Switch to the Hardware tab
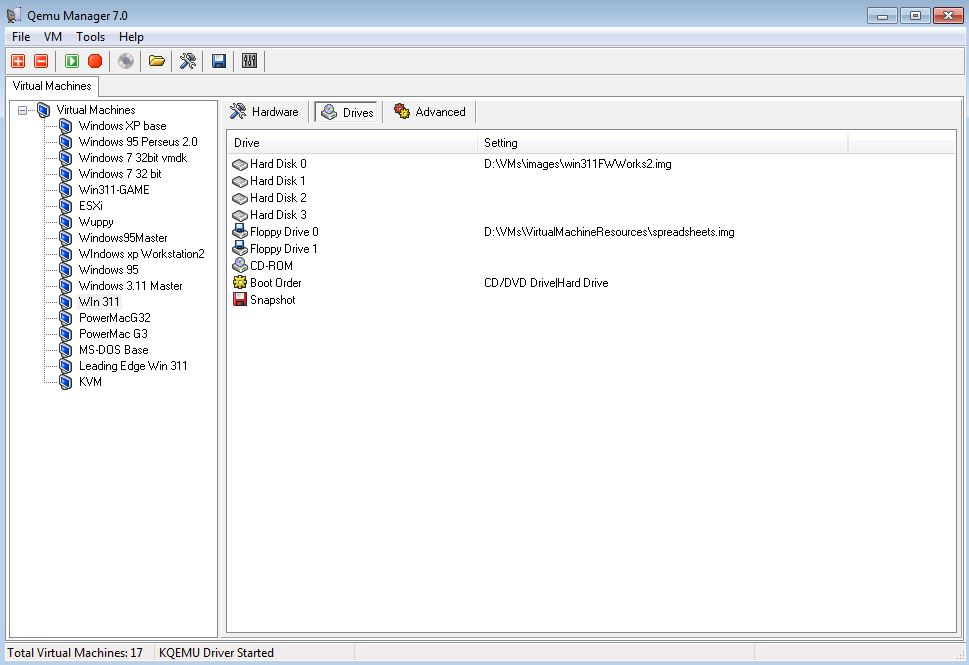This screenshot has height=665, width=969. (x=265, y=112)
